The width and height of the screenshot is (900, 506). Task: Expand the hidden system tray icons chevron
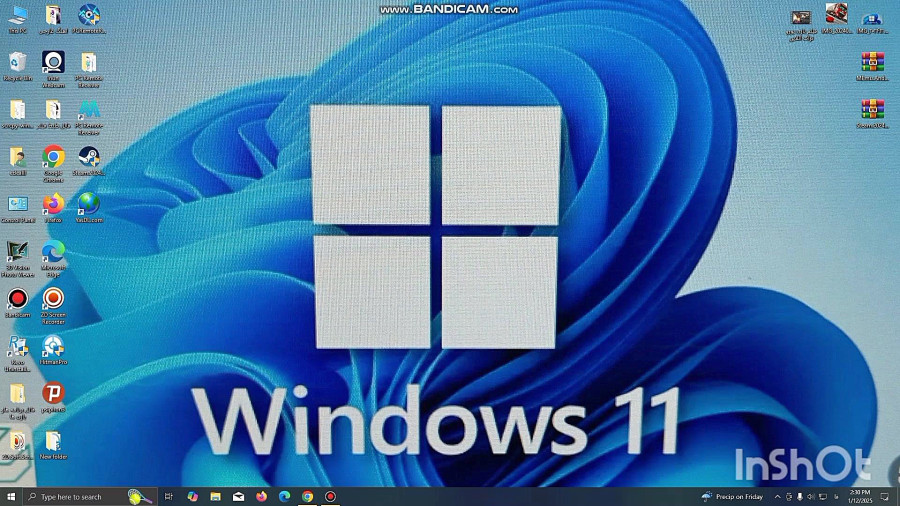point(777,497)
